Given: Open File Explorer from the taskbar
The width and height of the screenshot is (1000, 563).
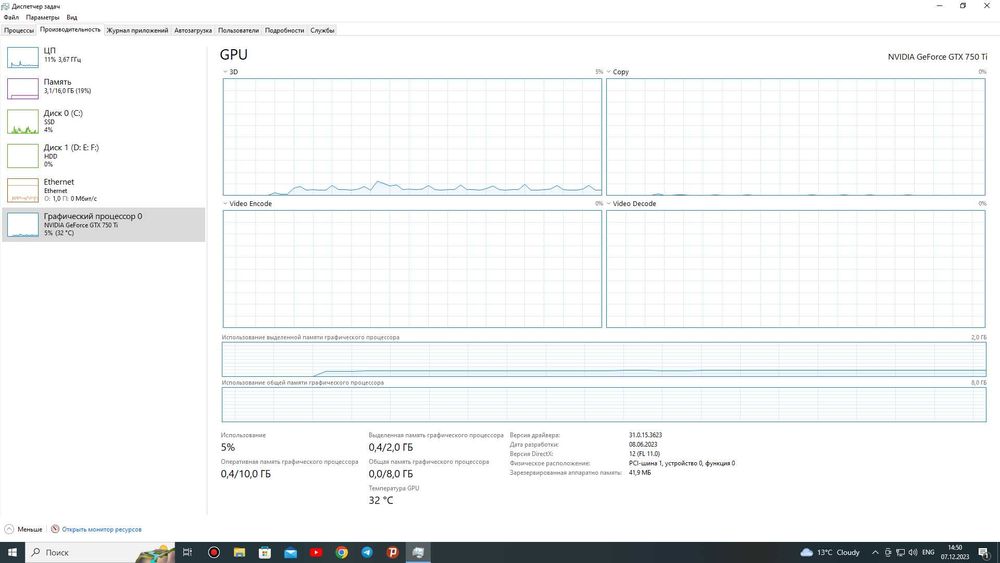Looking at the screenshot, I should (x=239, y=552).
